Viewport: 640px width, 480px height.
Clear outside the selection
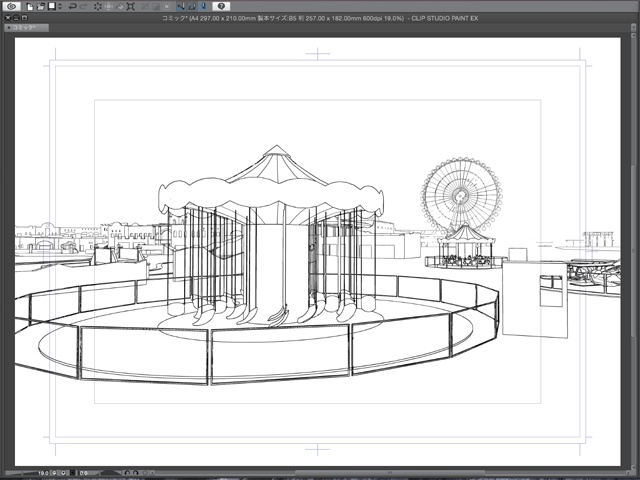[109, 7]
